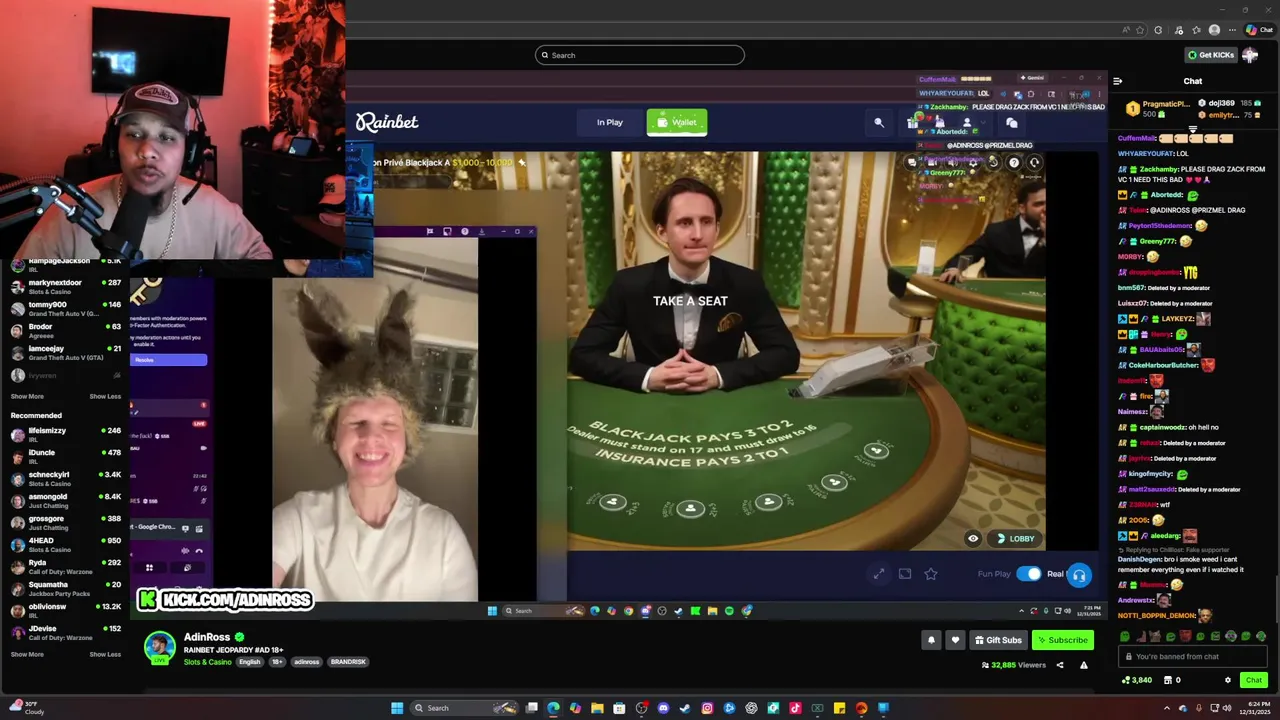Click Gift Subs button

click(998, 640)
